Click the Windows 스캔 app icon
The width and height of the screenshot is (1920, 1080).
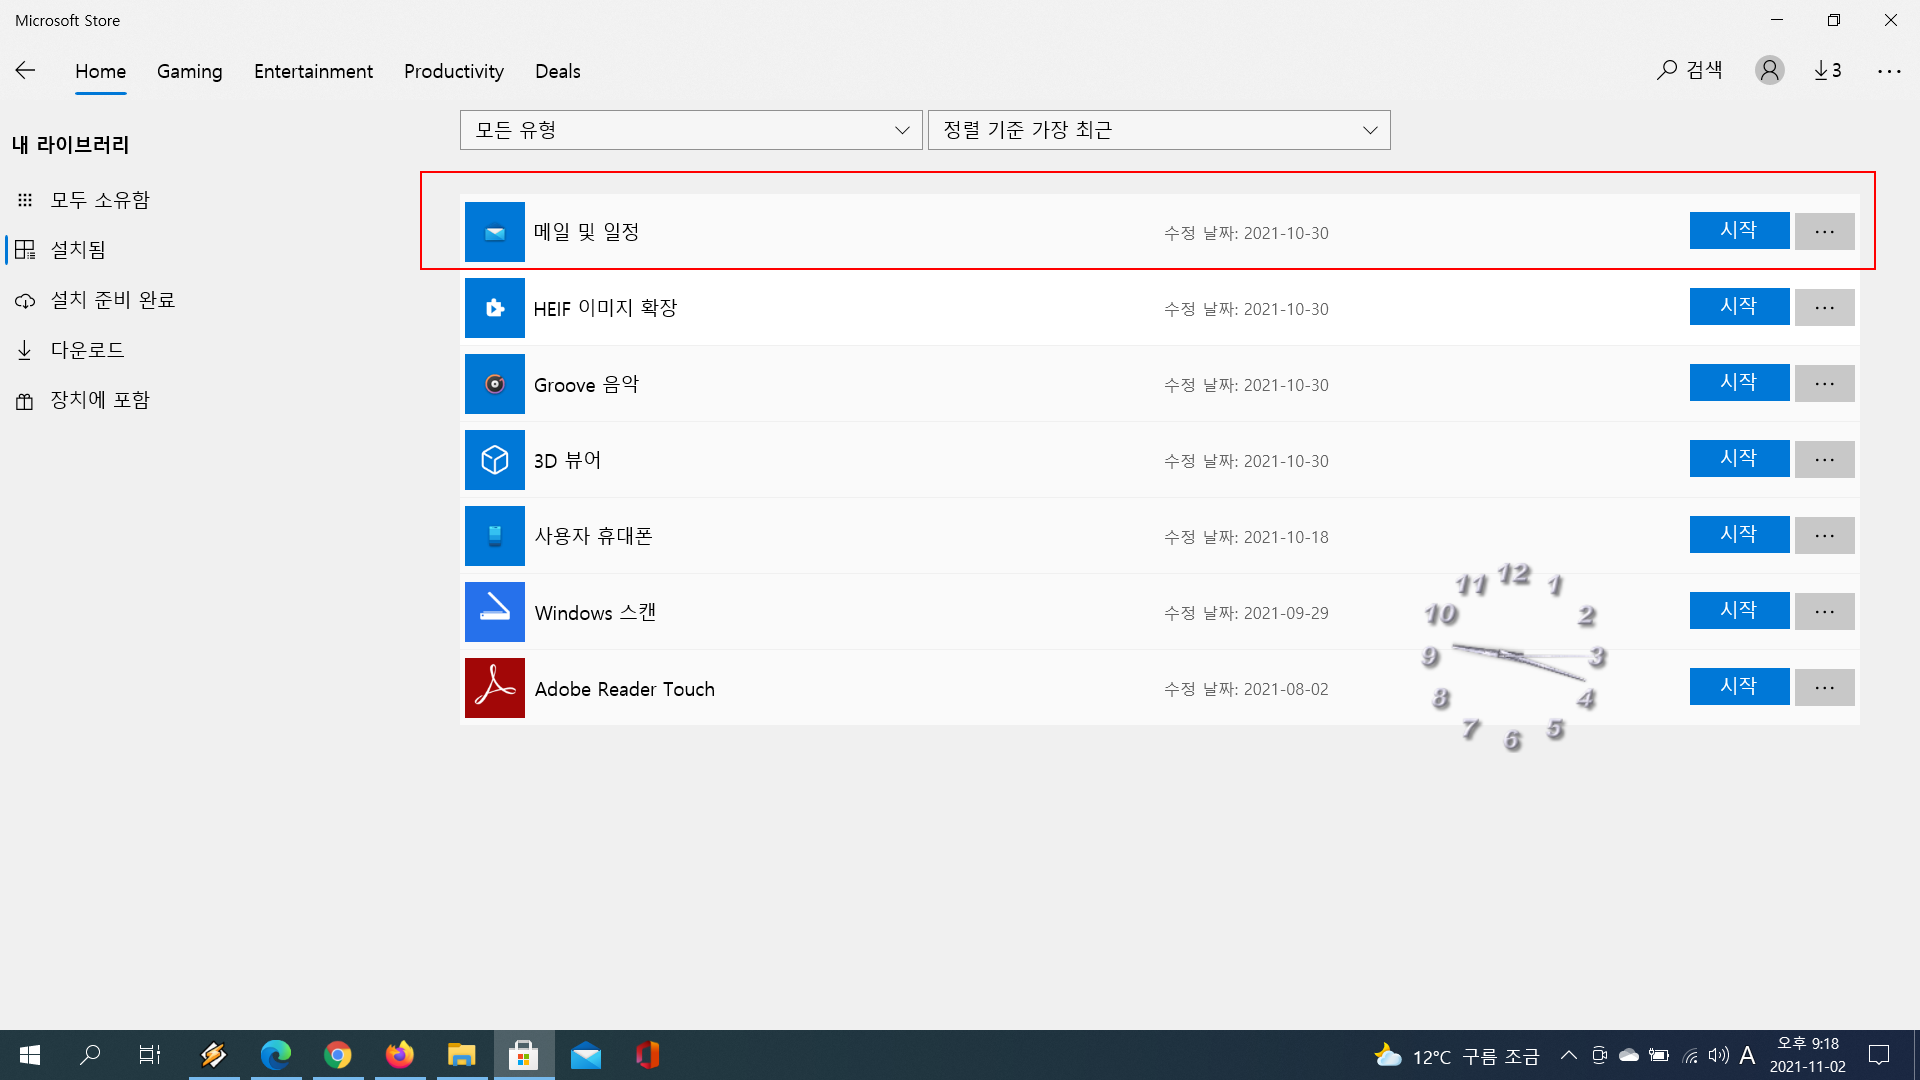coord(494,612)
